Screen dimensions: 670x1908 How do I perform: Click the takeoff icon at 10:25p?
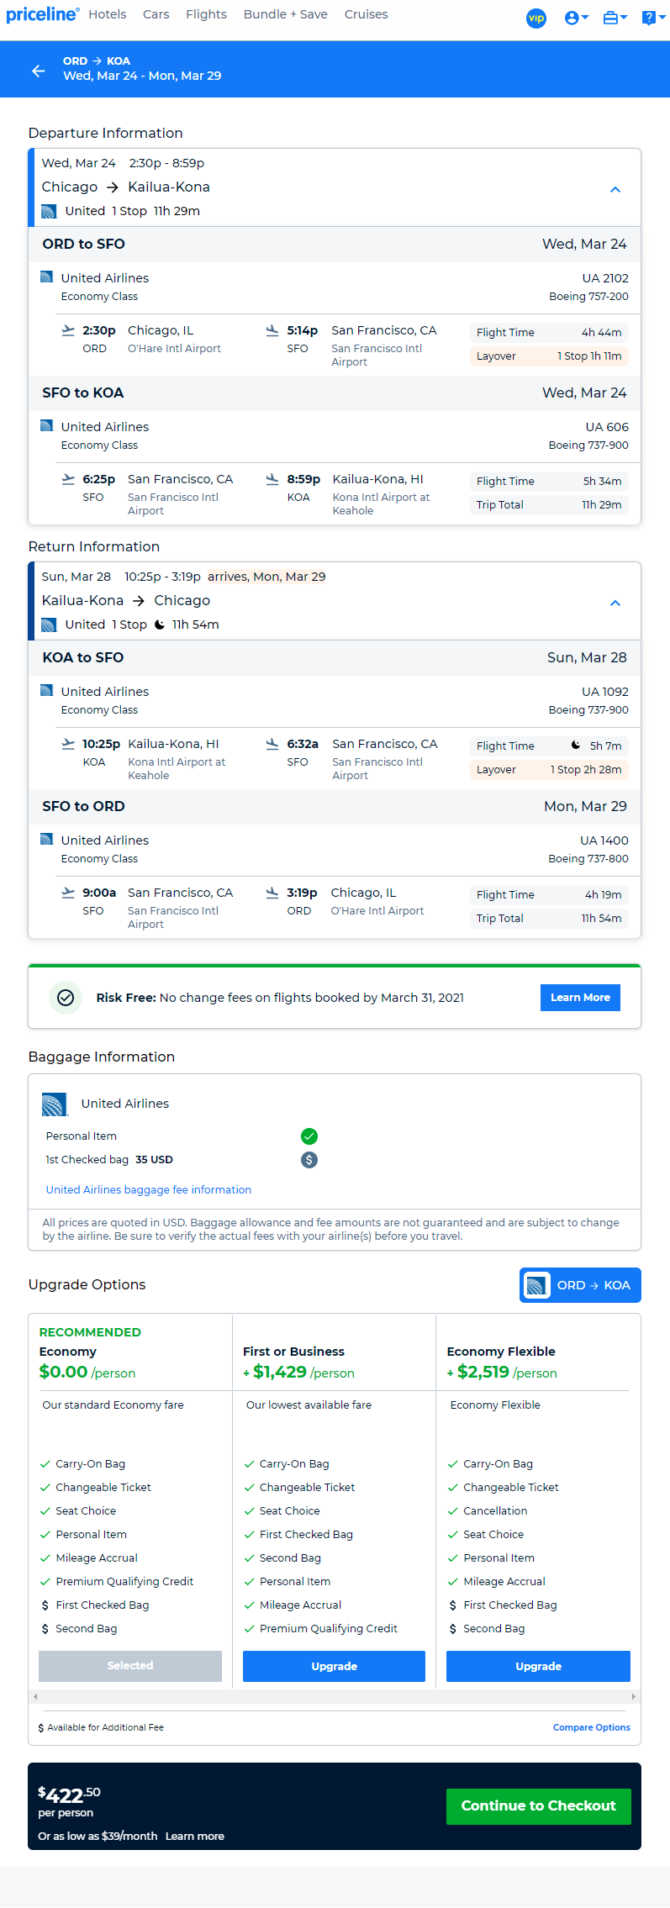(68, 744)
